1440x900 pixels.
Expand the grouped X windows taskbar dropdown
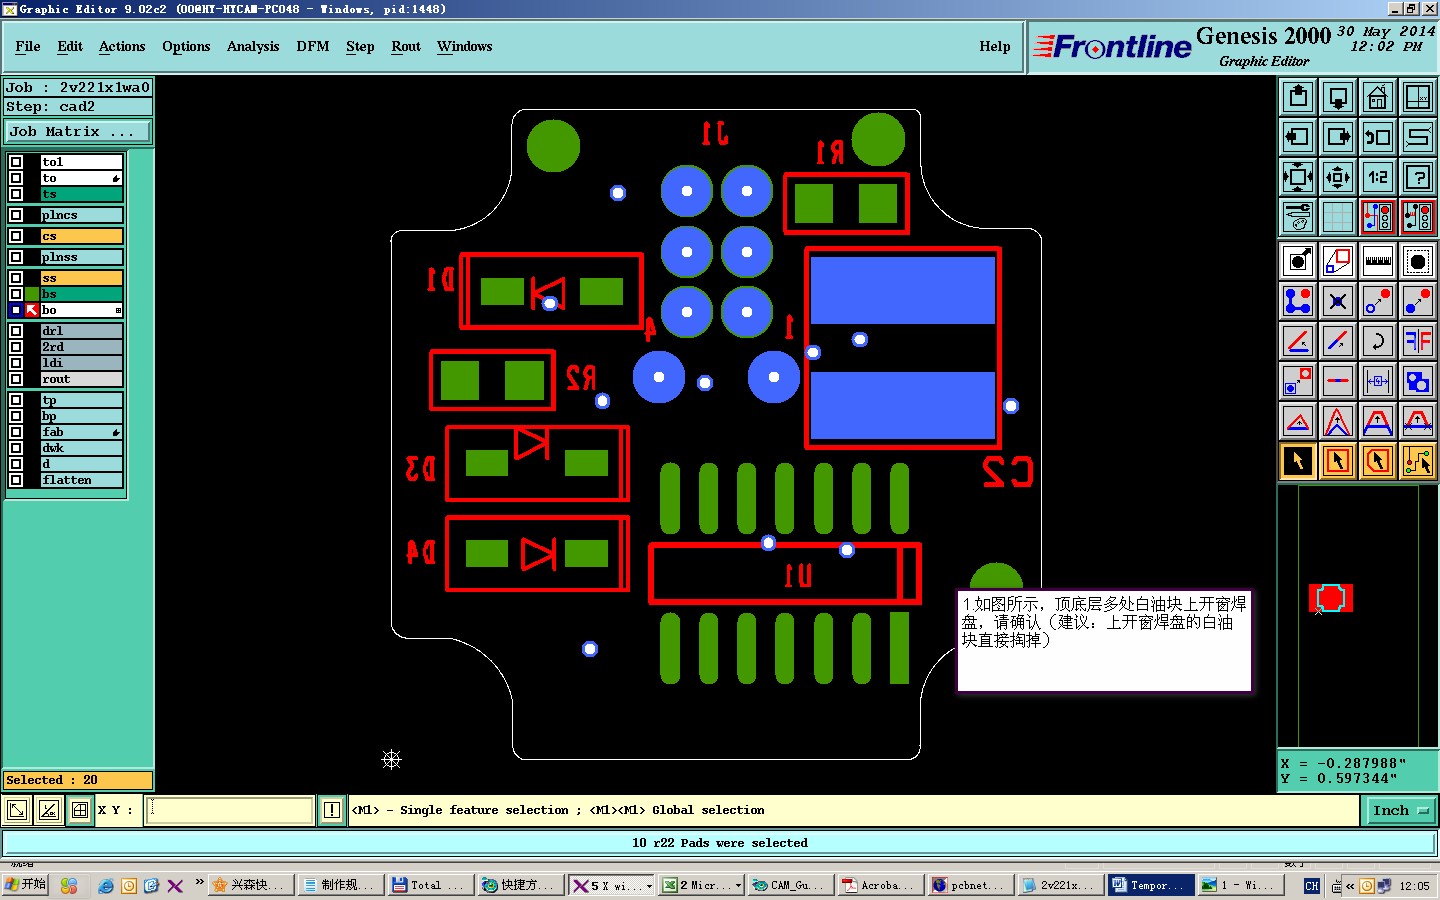[649, 886]
